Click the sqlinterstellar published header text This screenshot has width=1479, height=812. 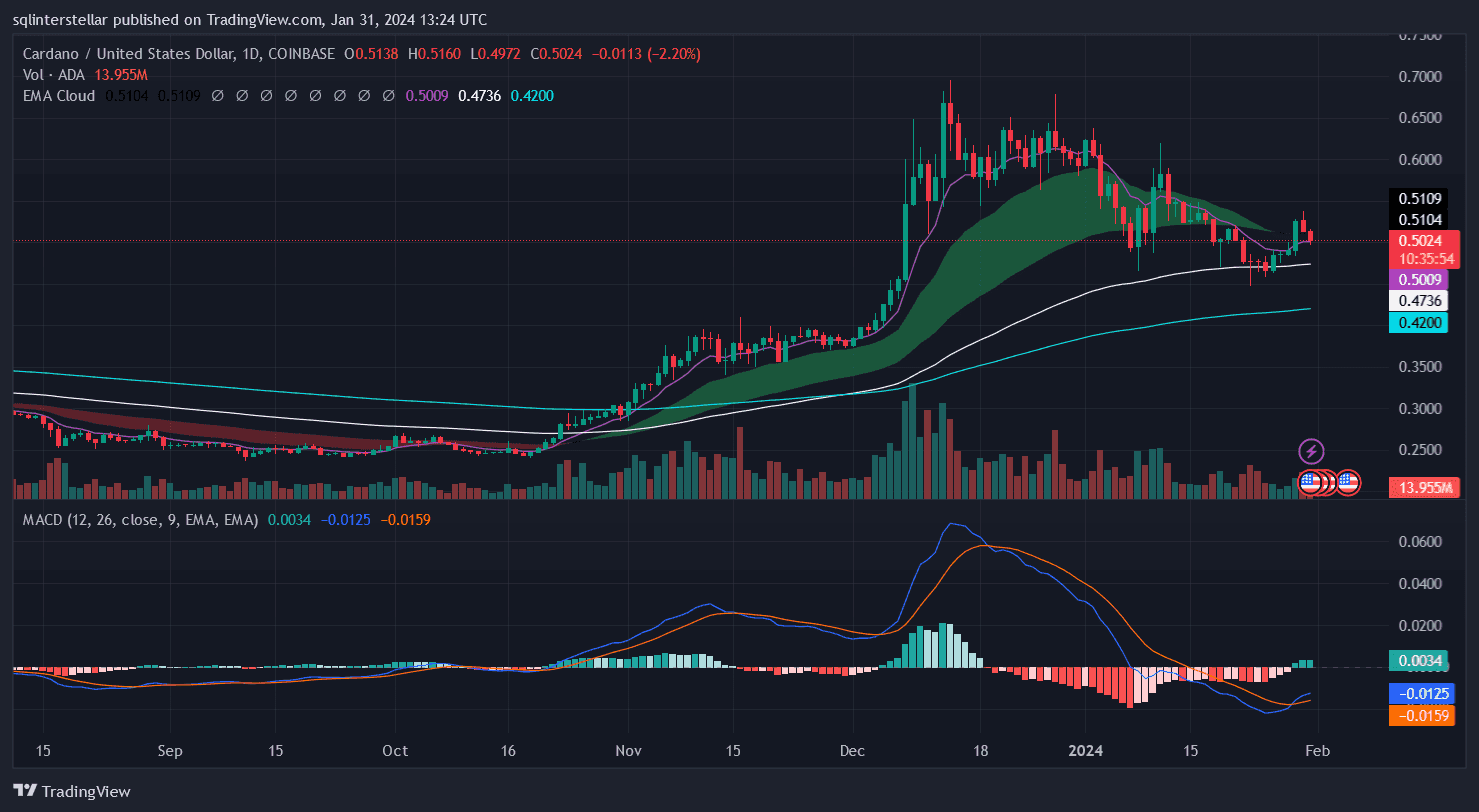point(250,17)
